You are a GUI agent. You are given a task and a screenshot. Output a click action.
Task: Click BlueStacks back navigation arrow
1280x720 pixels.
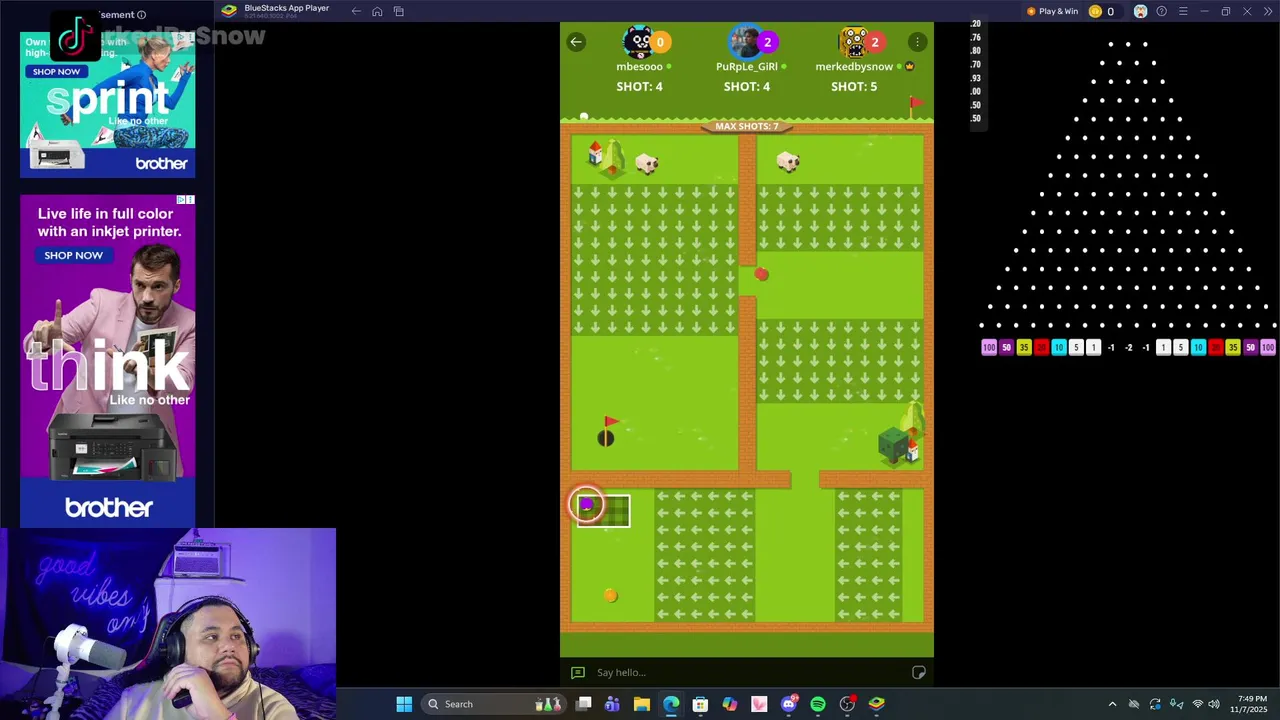356,11
